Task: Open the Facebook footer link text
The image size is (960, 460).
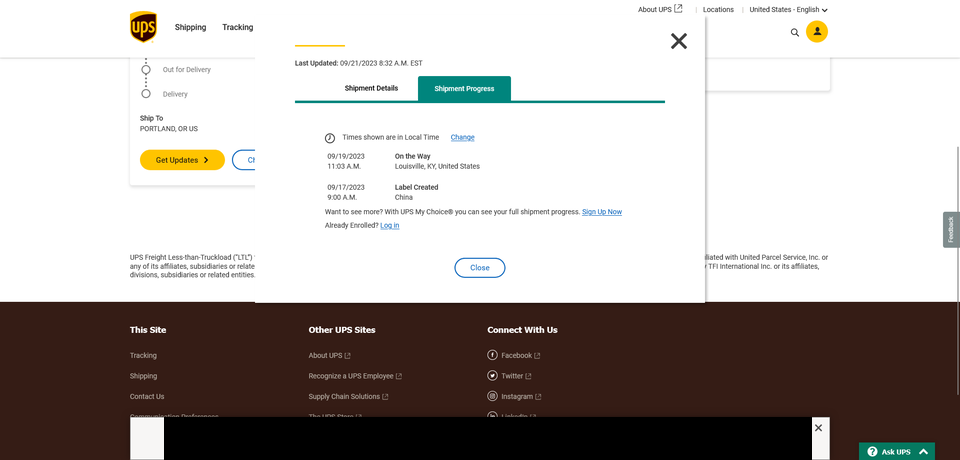Action: tap(520, 355)
